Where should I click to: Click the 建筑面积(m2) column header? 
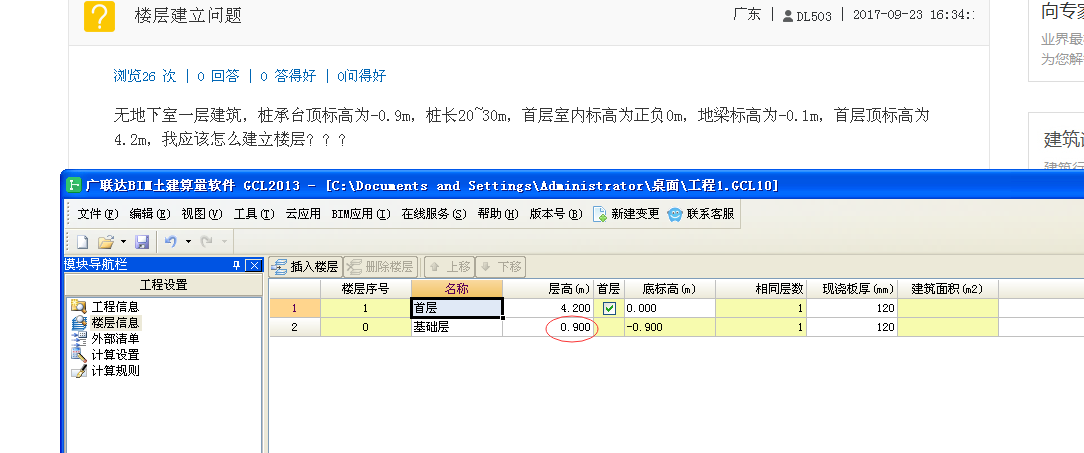point(948,289)
